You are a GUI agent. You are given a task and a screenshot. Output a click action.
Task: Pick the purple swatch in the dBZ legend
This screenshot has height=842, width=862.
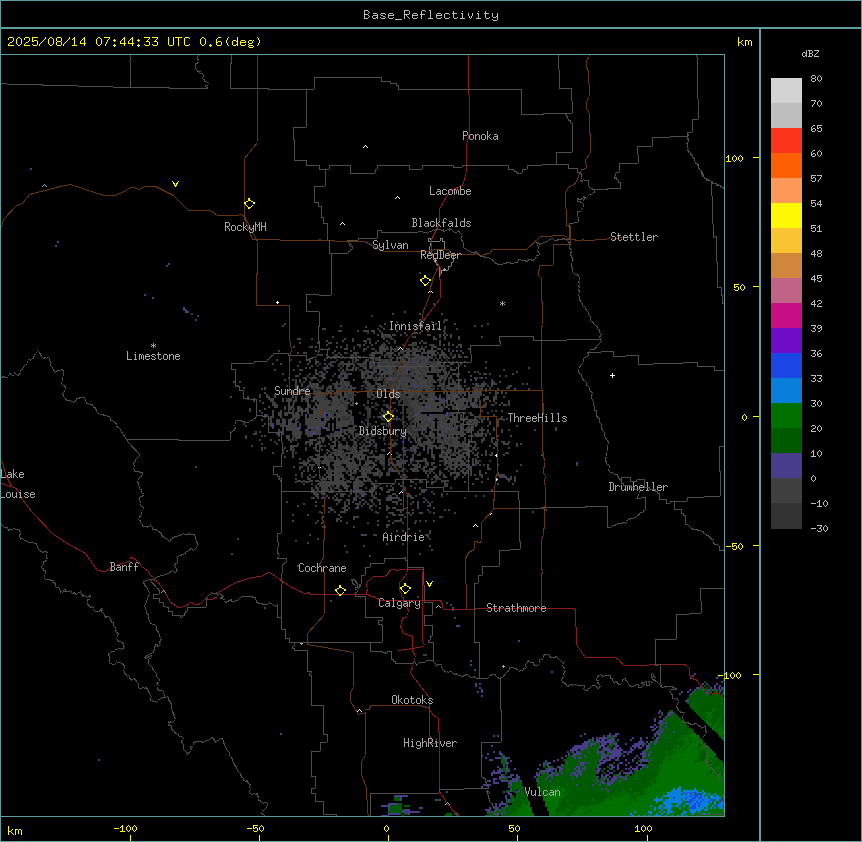[x=786, y=340]
